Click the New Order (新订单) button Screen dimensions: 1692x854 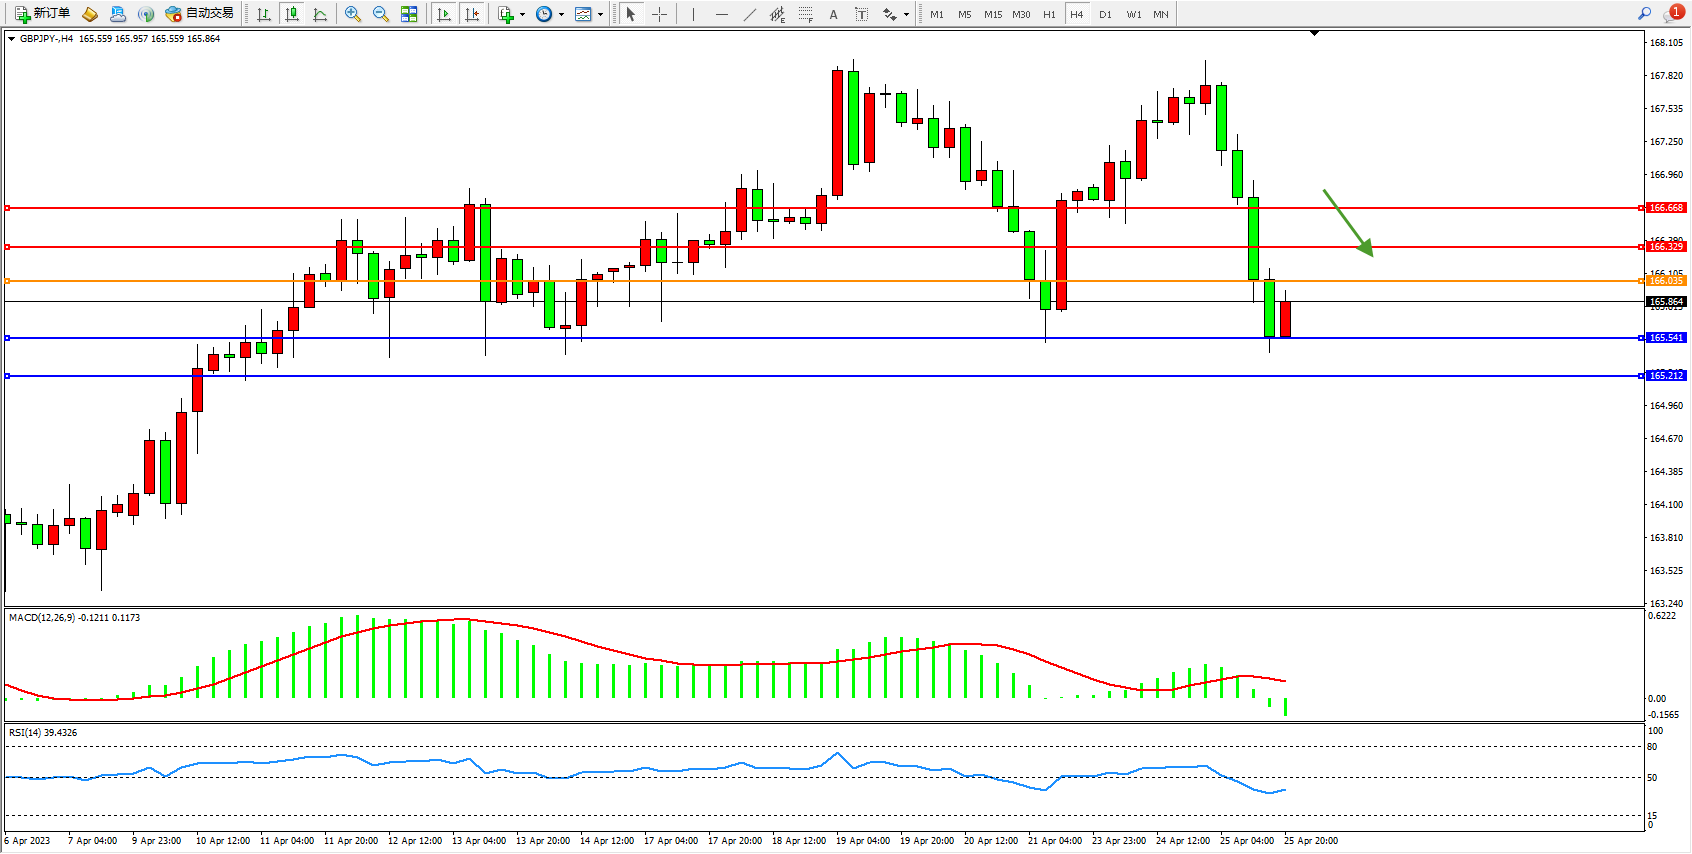(x=42, y=14)
